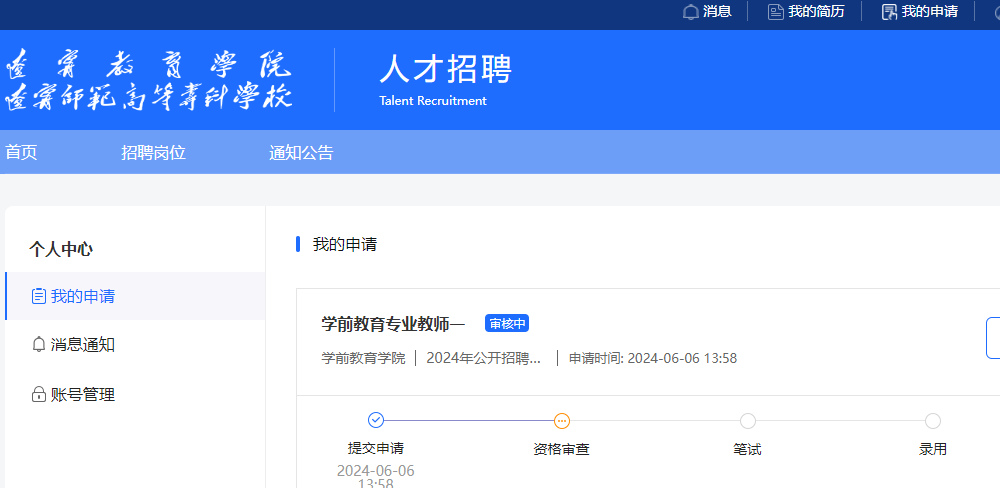1000x488 pixels.
Task: Open 账号管理 in the sidebar
Action: [x=83, y=395]
